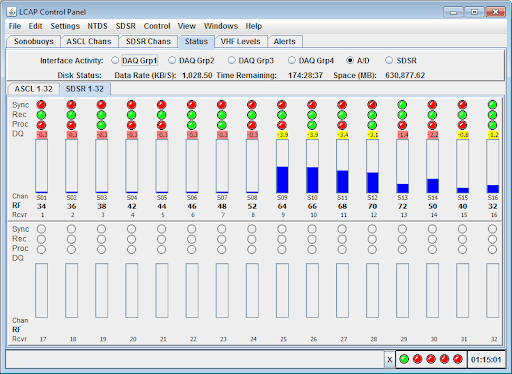Click the S16 Sync green indicator light

click(492, 105)
